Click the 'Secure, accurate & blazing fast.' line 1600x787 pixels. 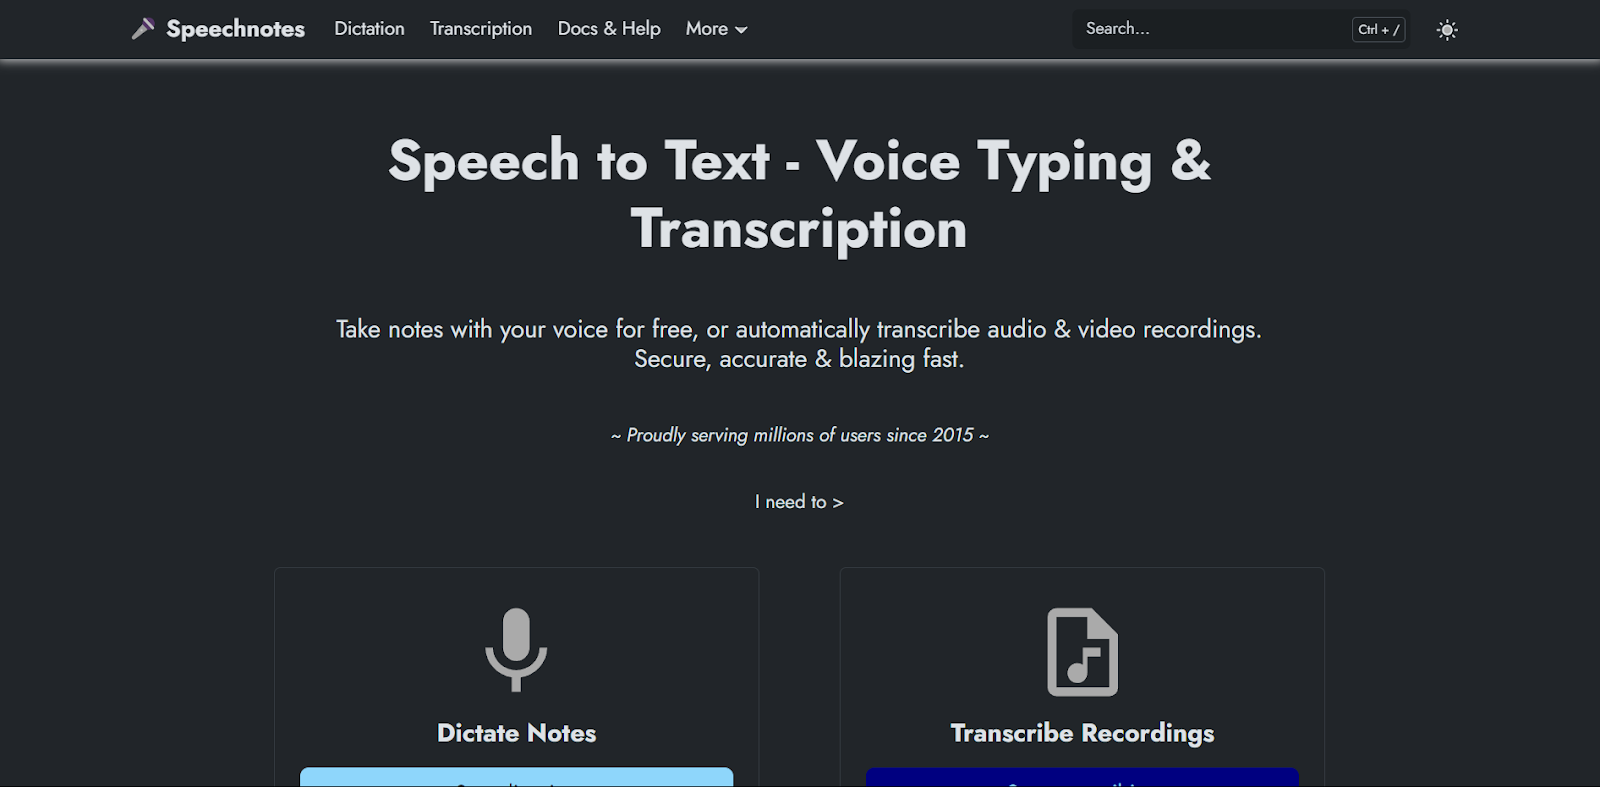pyautogui.click(x=799, y=359)
